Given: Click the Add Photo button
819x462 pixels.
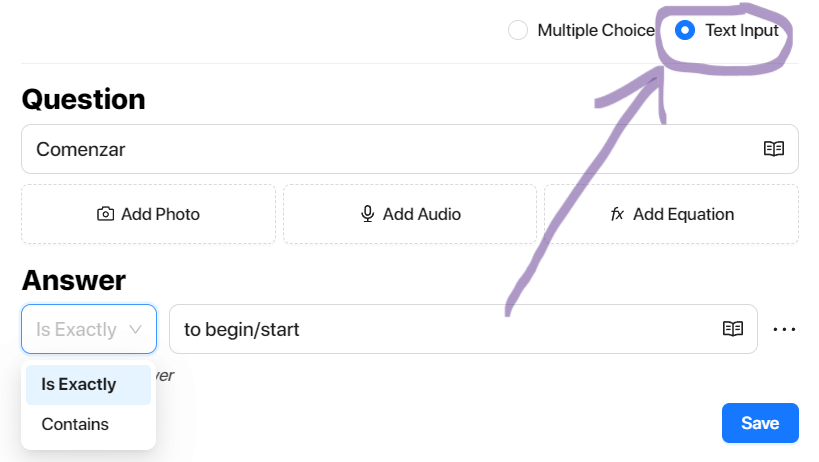Looking at the screenshot, I should click(148, 214).
